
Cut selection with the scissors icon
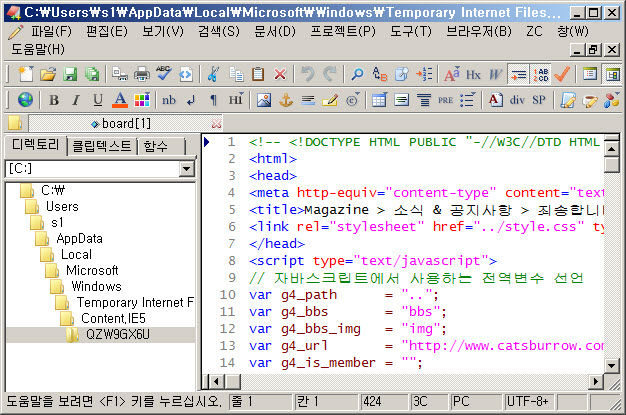coord(214,74)
